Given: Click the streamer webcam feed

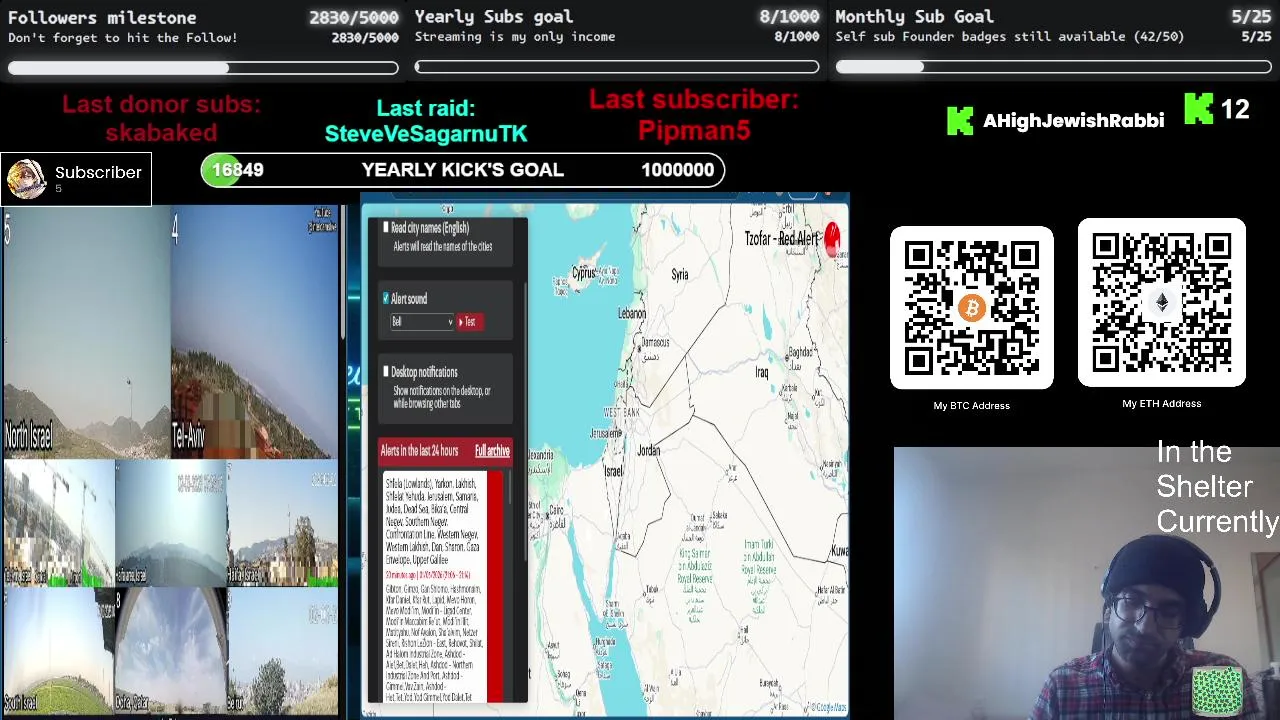Looking at the screenshot, I should click(1086, 583).
